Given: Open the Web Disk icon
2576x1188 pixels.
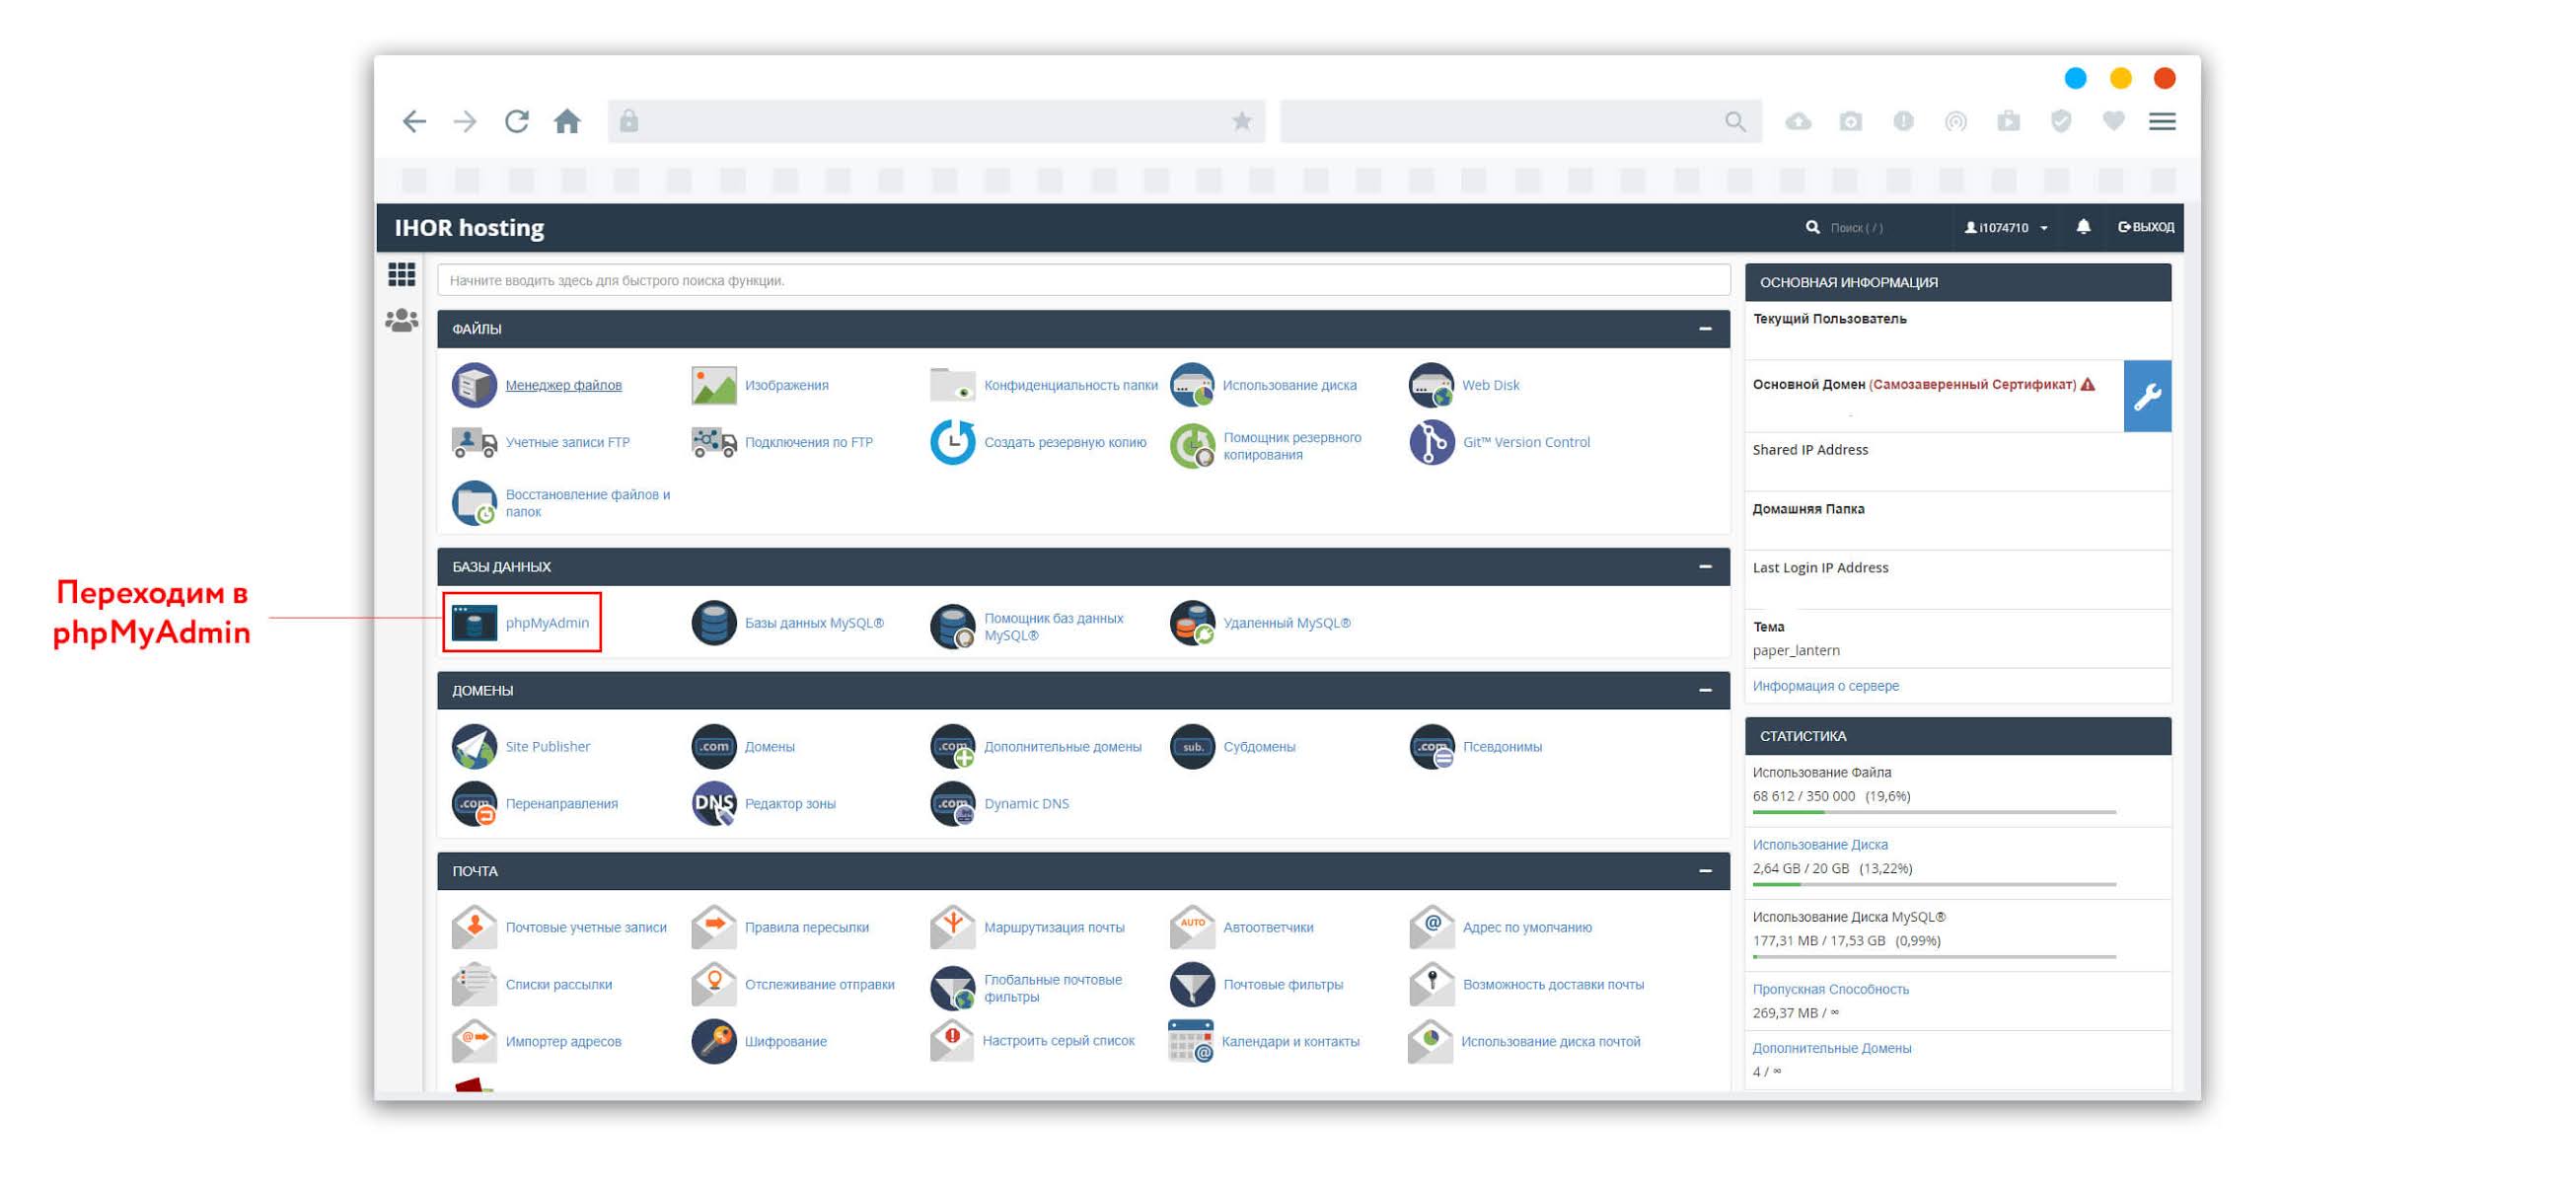Looking at the screenshot, I should coord(1431,385).
